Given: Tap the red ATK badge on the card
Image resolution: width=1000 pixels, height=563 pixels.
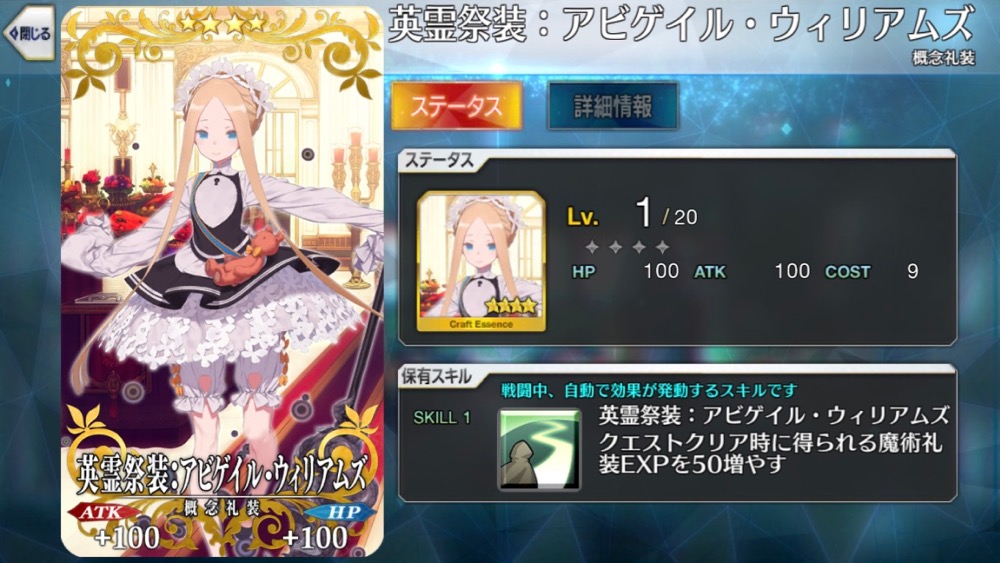Looking at the screenshot, I should [102, 511].
